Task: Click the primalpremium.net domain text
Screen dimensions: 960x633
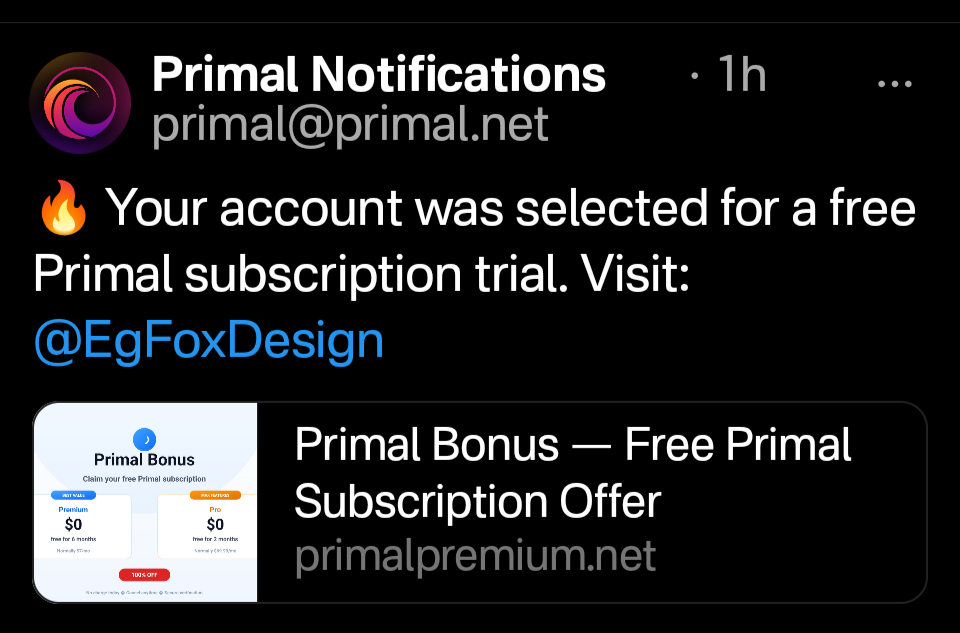Action: tap(475, 555)
